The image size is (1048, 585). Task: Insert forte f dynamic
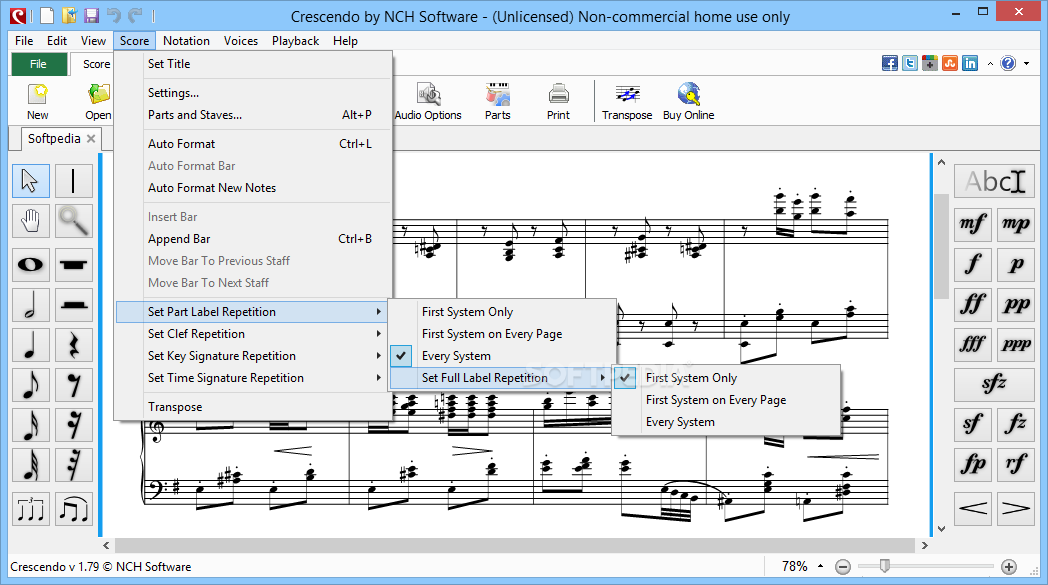click(x=972, y=265)
